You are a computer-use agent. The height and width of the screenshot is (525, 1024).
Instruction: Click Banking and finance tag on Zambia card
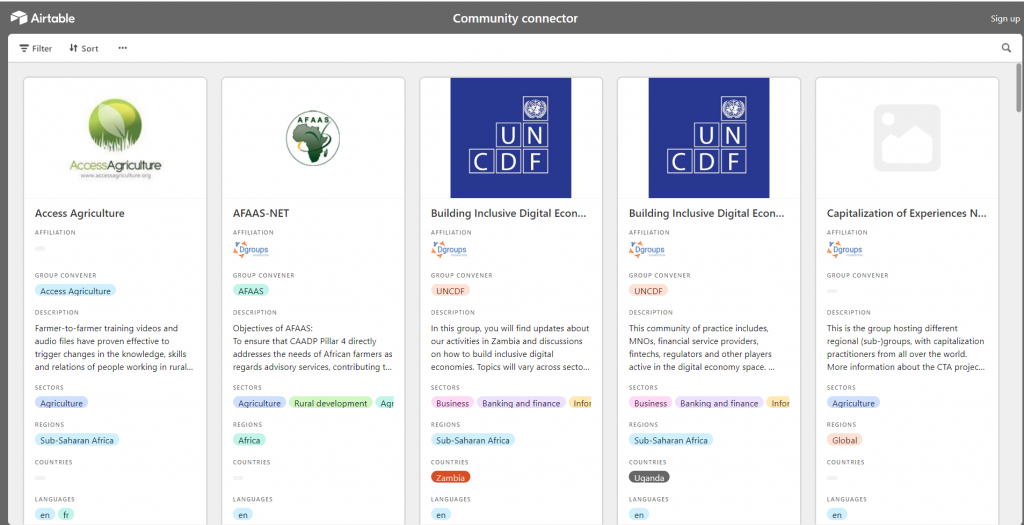[x=521, y=403]
